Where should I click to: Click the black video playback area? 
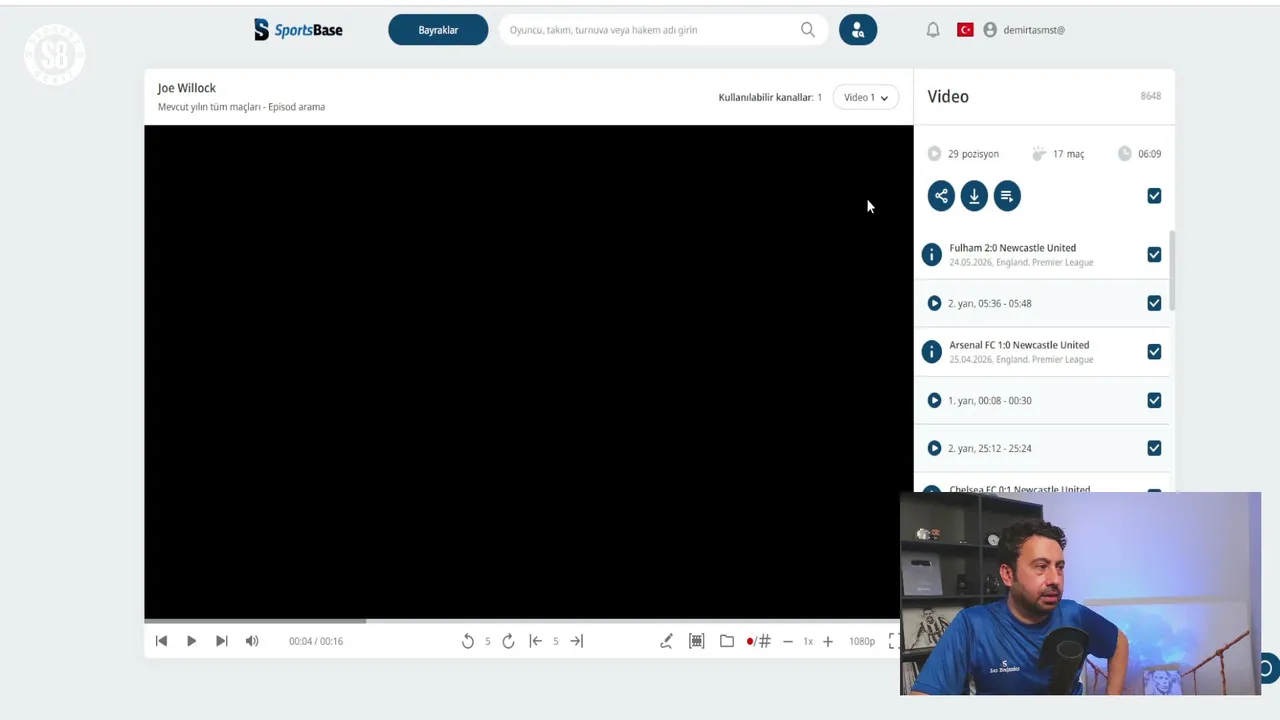pos(528,372)
